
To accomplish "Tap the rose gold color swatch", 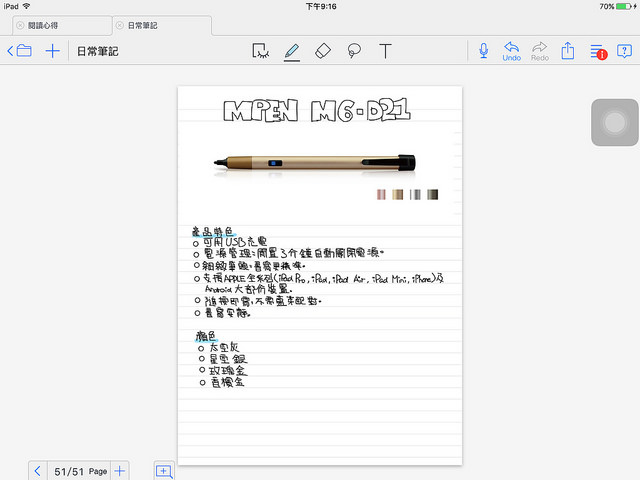I will [x=381, y=194].
